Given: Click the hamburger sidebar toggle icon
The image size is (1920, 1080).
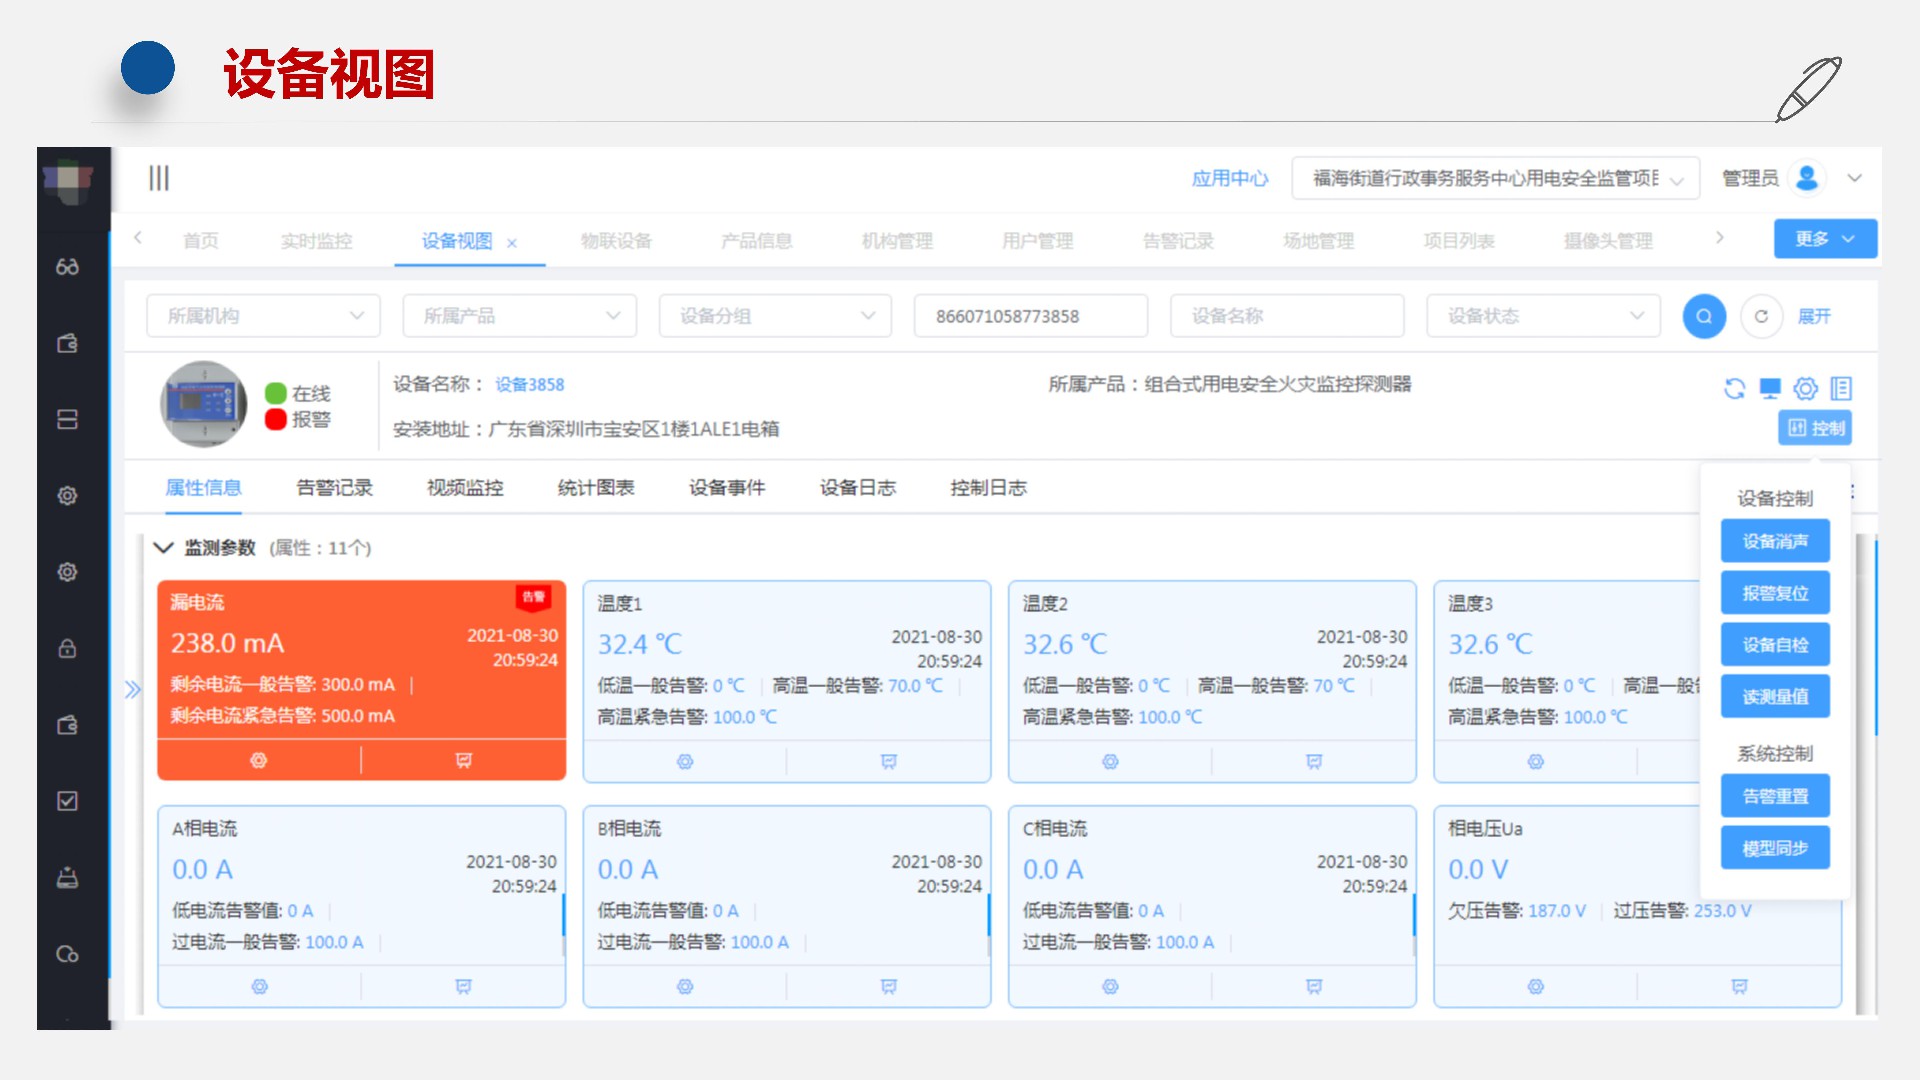Looking at the screenshot, I should (159, 178).
